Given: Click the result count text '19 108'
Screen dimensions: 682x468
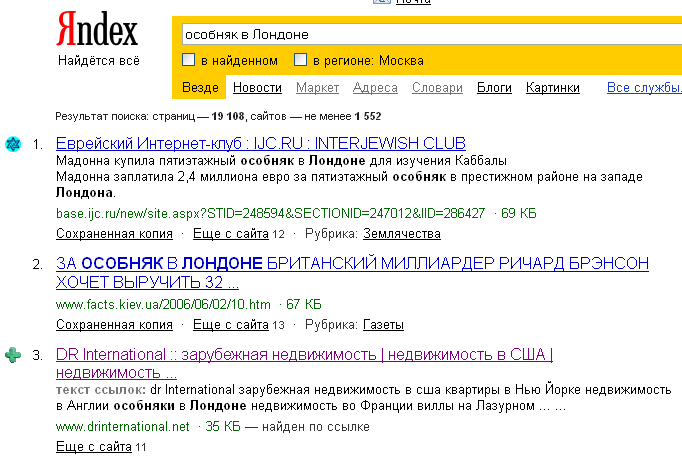Looking at the screenshot, I should (x=228, y=116).
